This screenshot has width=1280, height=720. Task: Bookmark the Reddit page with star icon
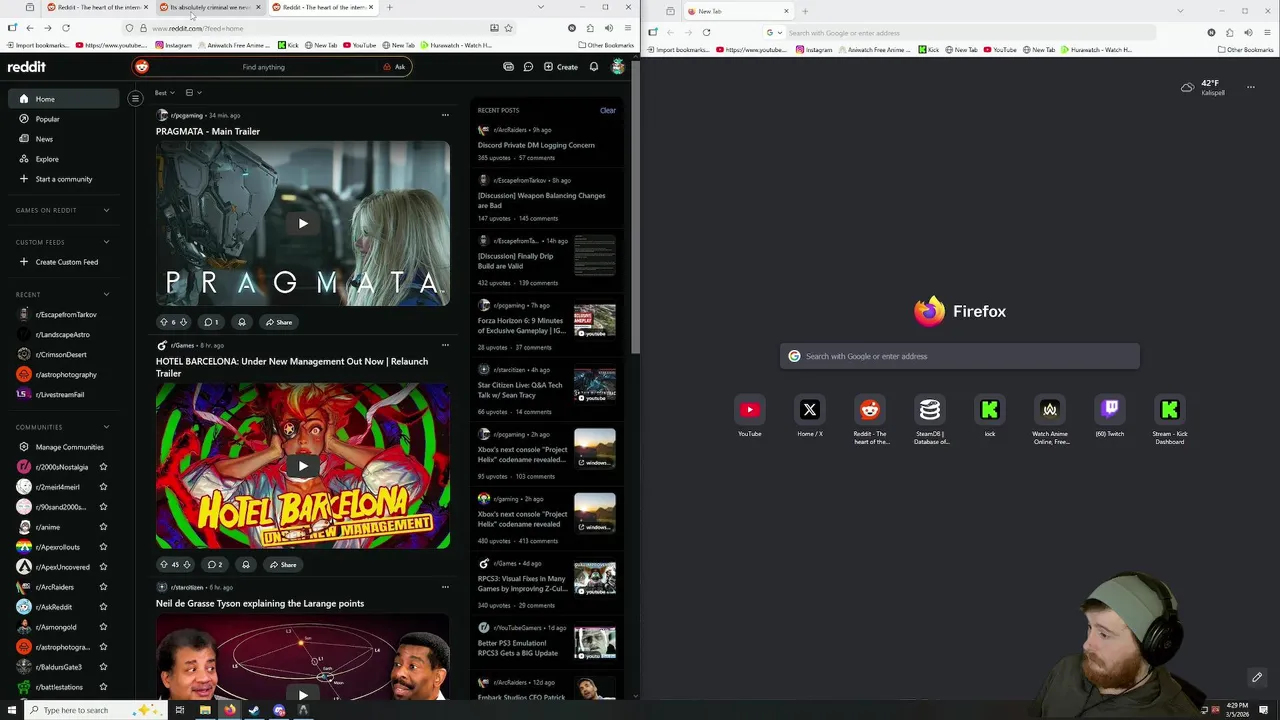point(508,28)
